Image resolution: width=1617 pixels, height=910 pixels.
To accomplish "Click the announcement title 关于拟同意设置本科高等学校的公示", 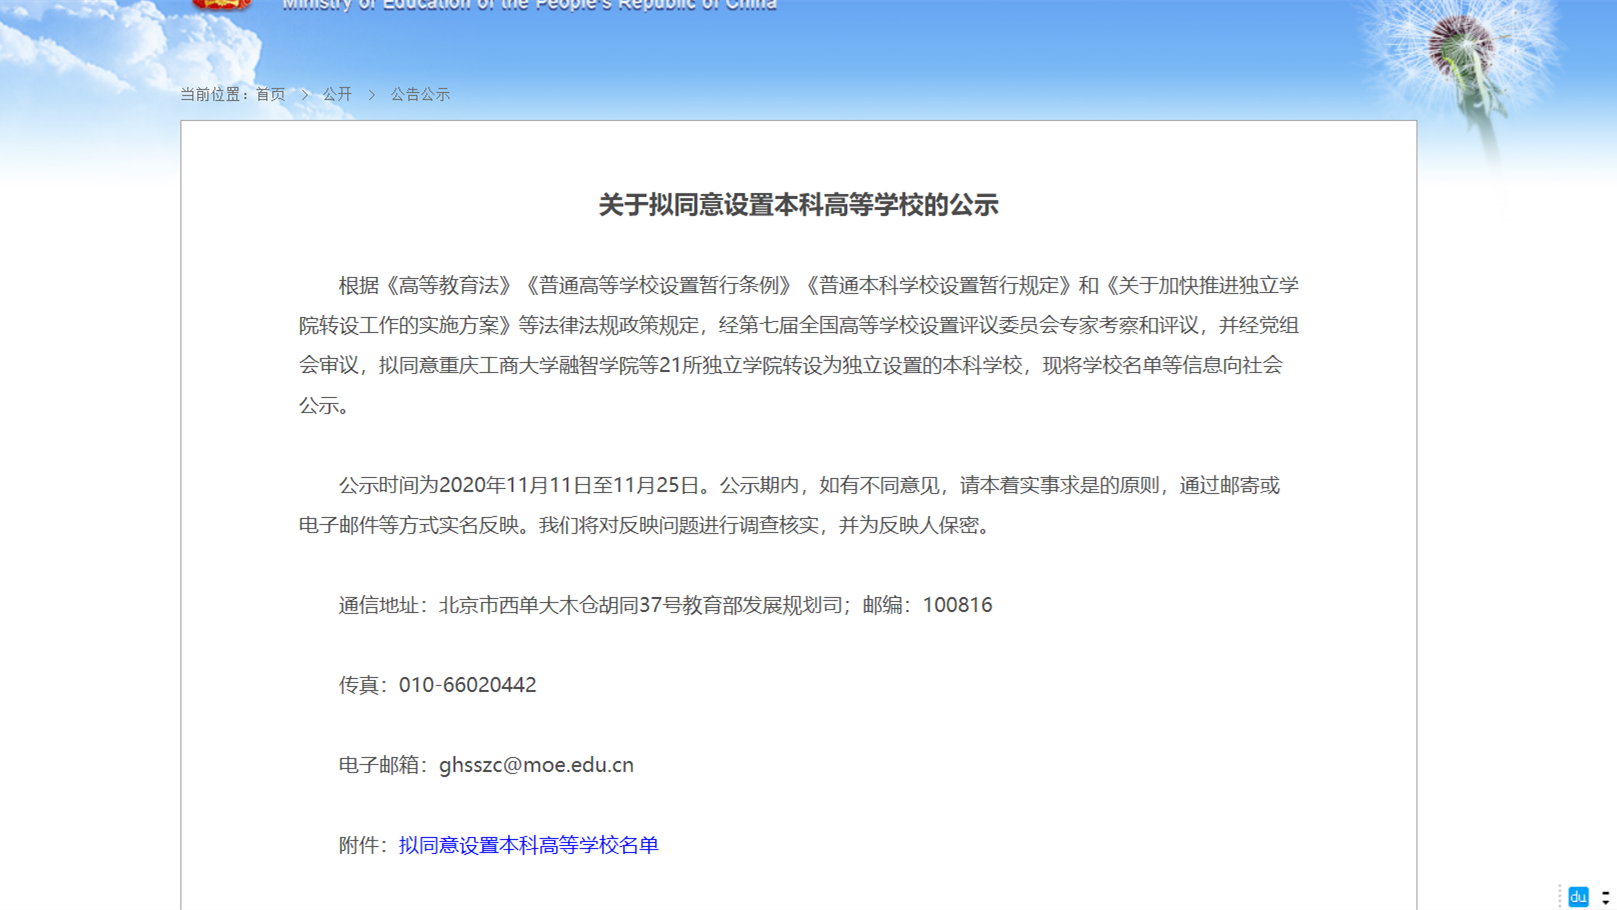I will 798,205.
